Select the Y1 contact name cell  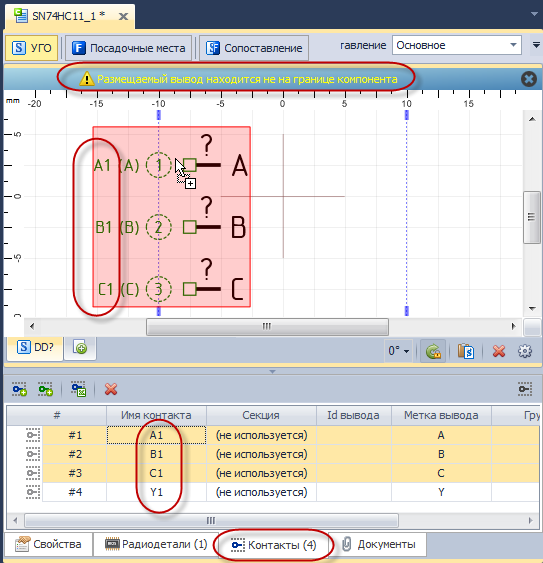coord(156,492)
